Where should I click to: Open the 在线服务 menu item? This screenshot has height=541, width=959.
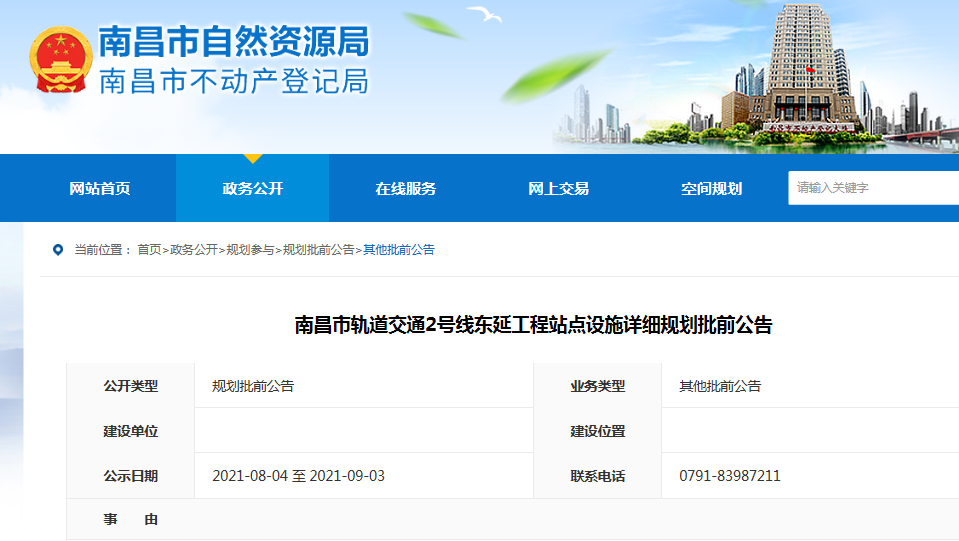click(405, 188)
